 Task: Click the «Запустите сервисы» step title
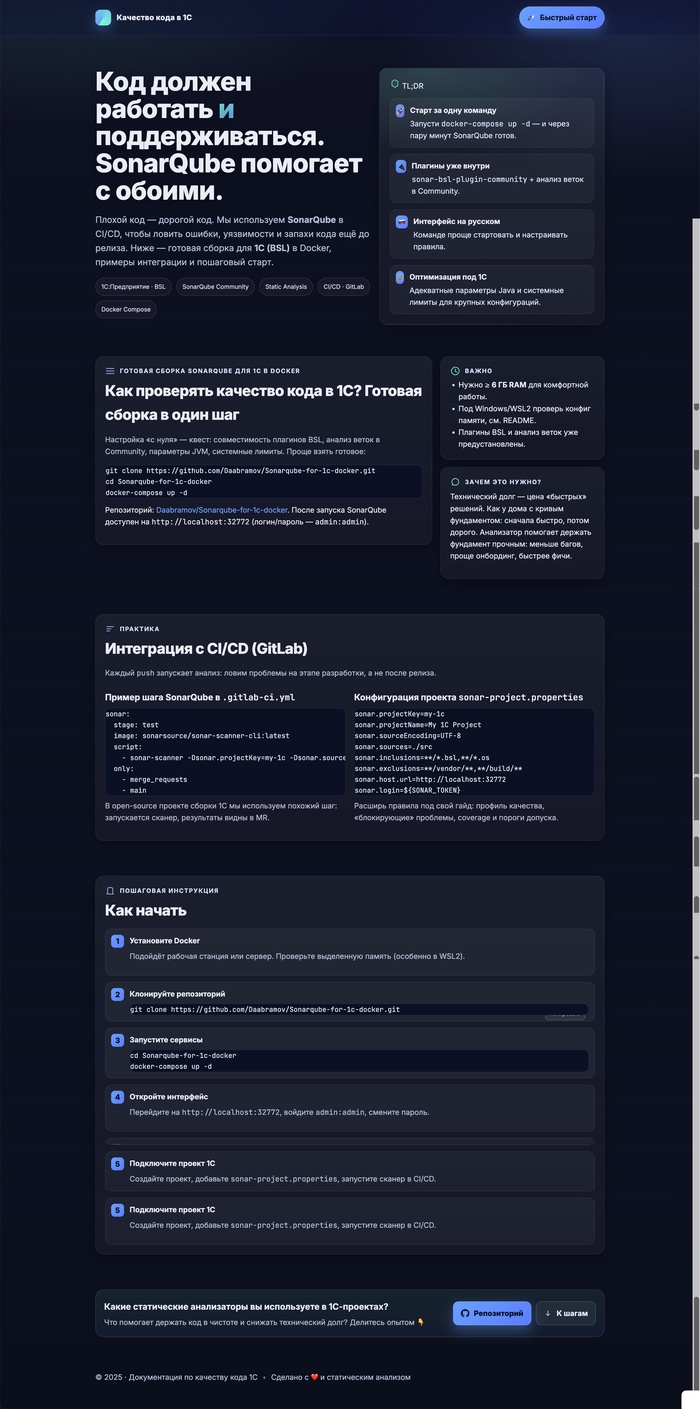166,1040
